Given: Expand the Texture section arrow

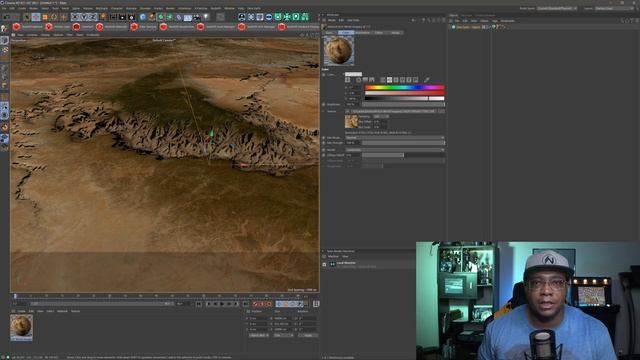Looking at the screenshot, I should pos(324,111).
